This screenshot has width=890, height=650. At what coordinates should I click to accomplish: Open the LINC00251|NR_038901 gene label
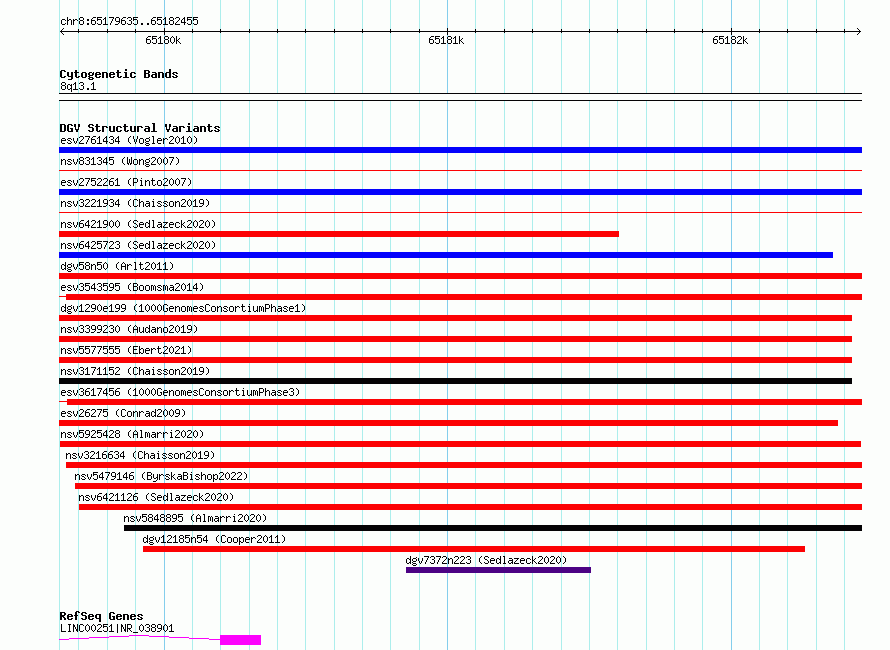tap(117, 628)
